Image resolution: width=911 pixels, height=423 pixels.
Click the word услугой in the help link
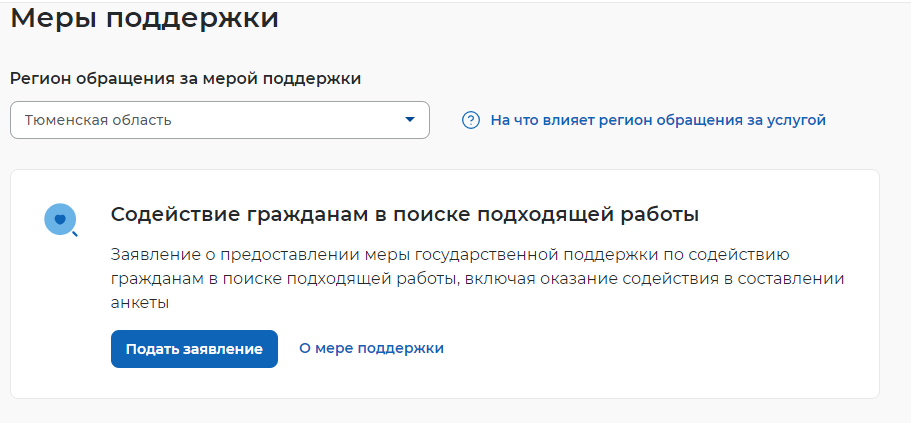(797, 120)
